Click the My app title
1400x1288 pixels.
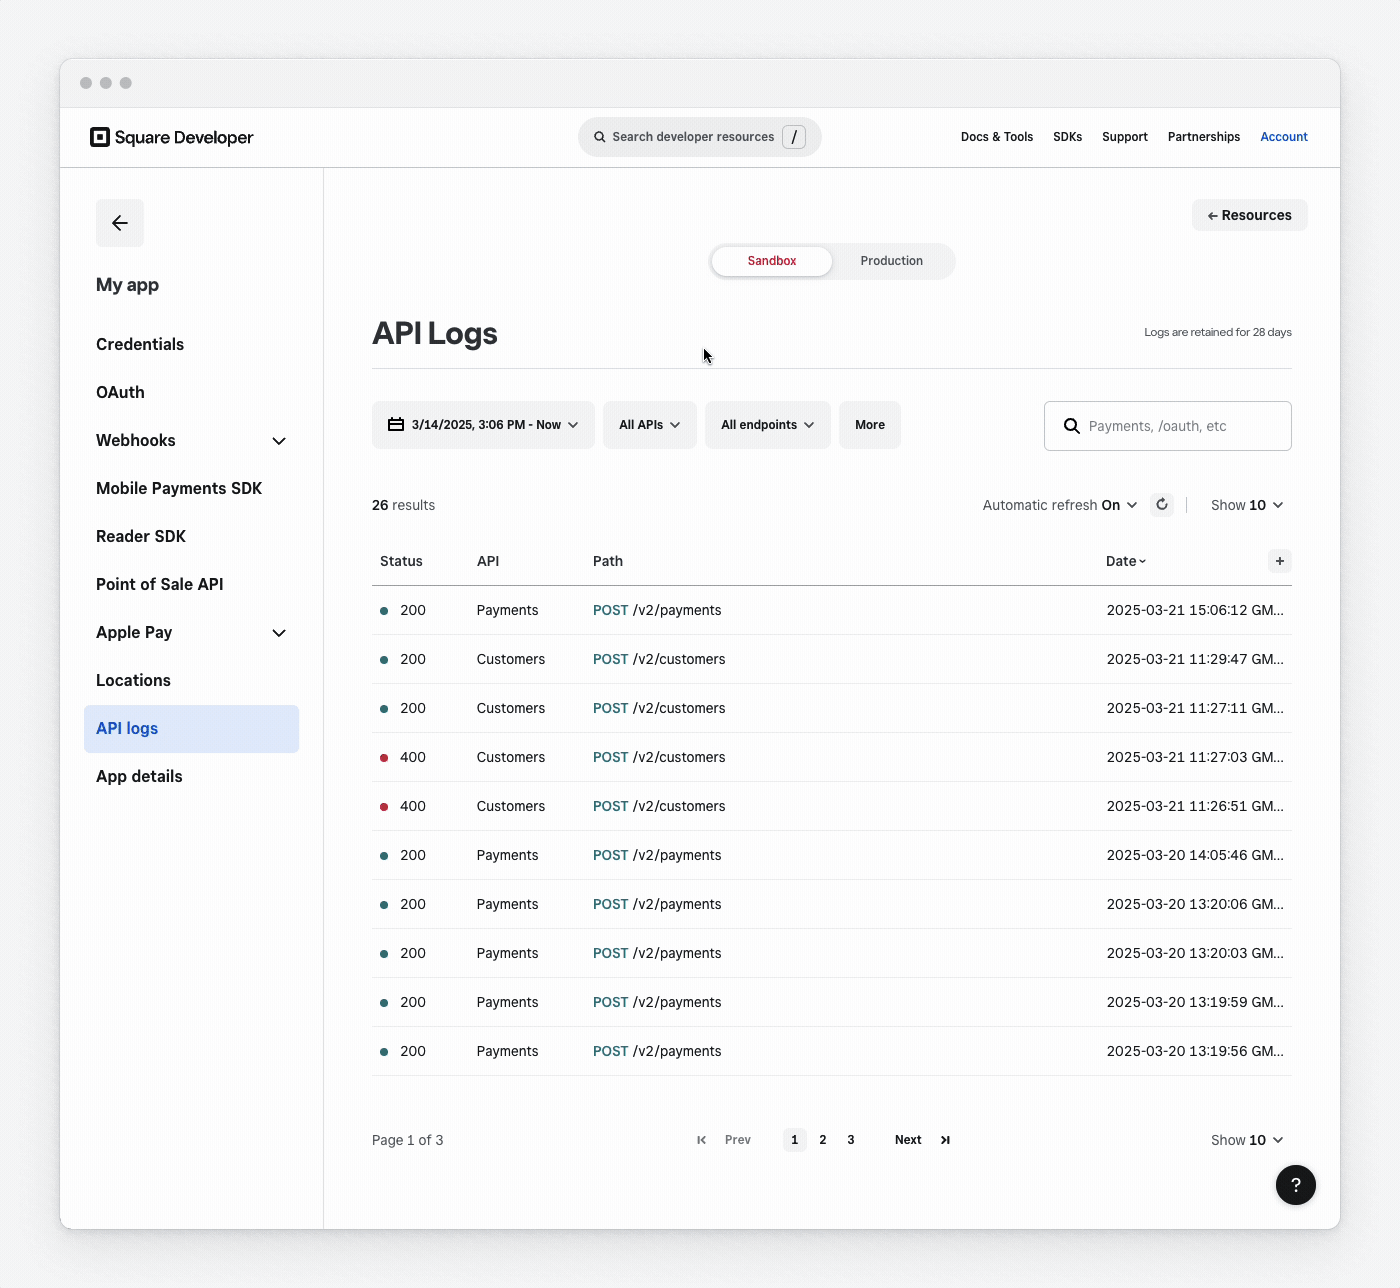(x=127, y=285)
